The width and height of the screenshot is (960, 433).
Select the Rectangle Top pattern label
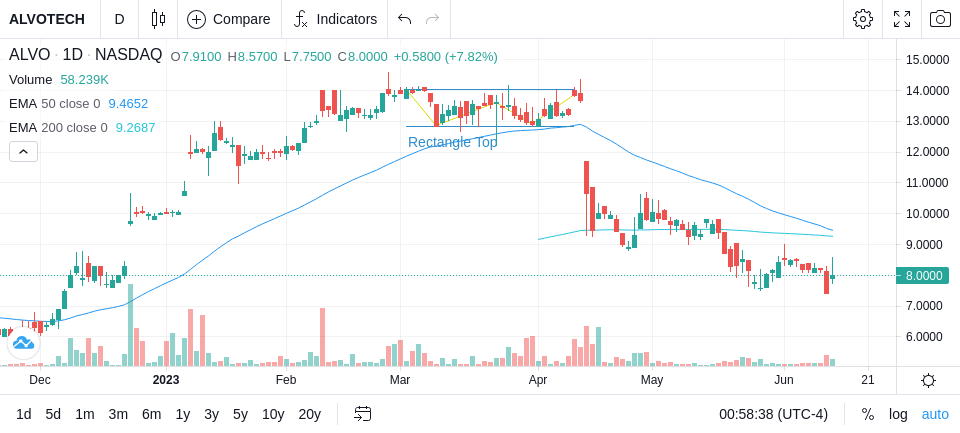452,142
